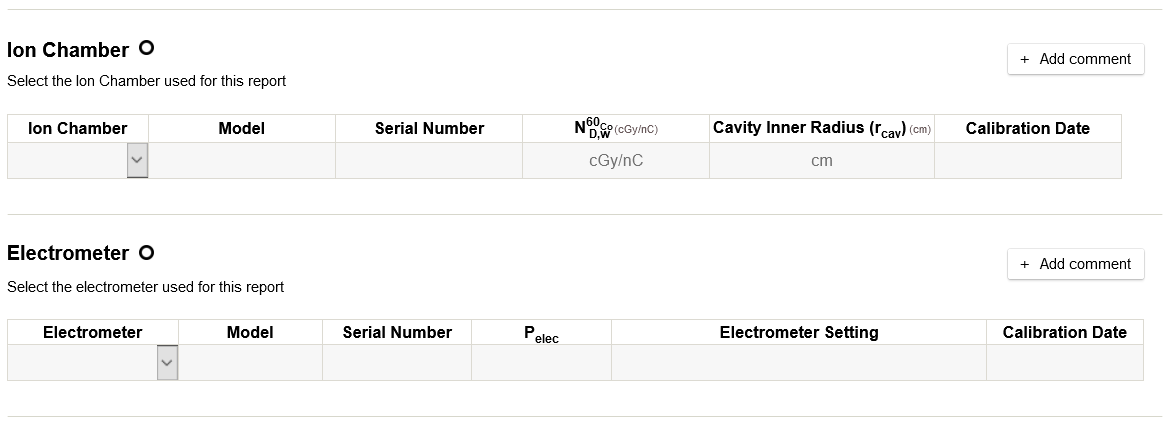Click the Electrometer Serial Number field
1167x421 pixels.
pos(396,362)
